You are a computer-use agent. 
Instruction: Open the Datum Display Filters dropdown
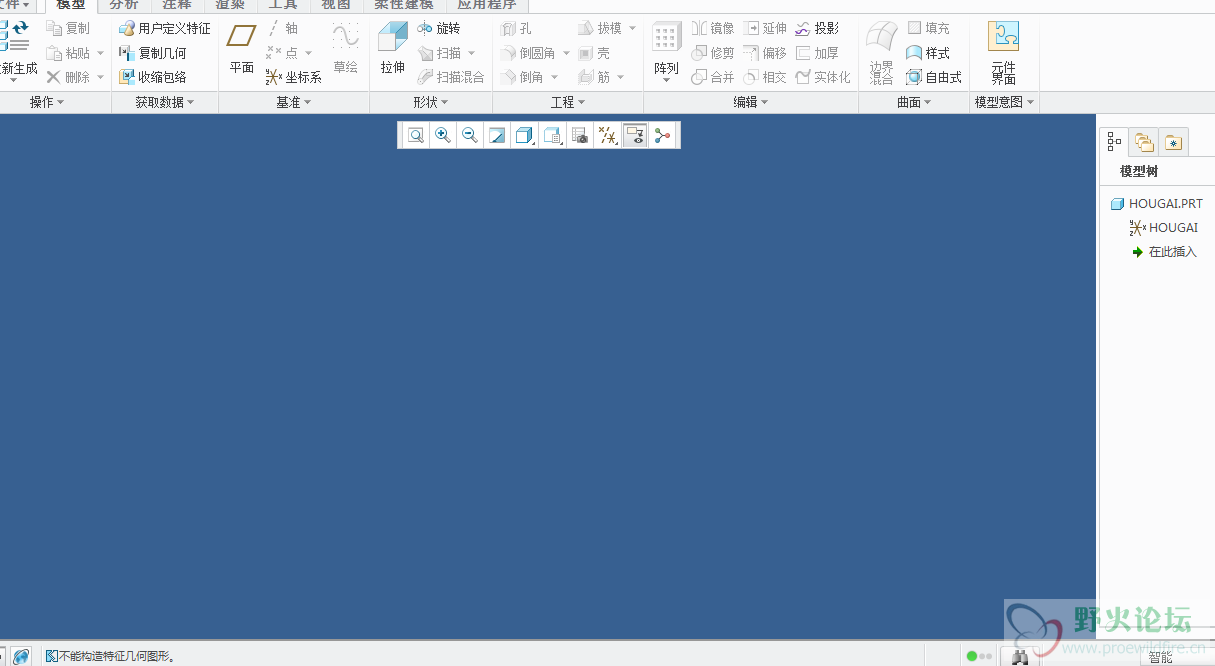pyautogui.click(x=607, y=135)
